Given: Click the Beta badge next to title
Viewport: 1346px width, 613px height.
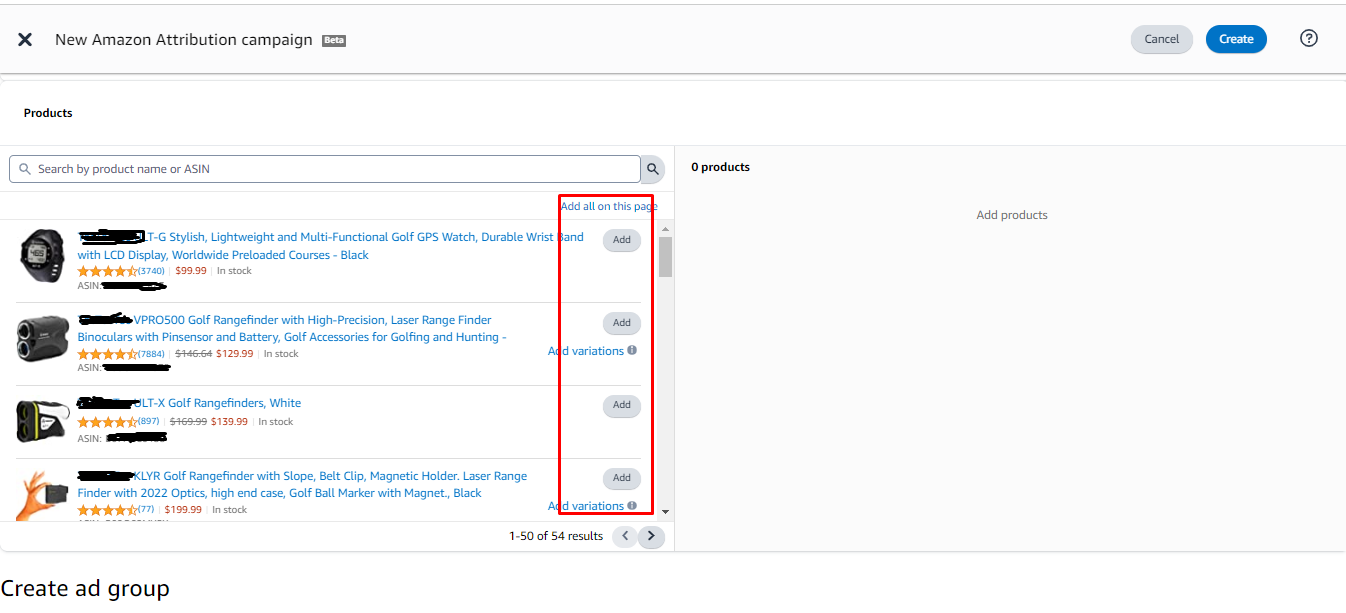Looking at the screenshot, I should click(x=334, y=41).
